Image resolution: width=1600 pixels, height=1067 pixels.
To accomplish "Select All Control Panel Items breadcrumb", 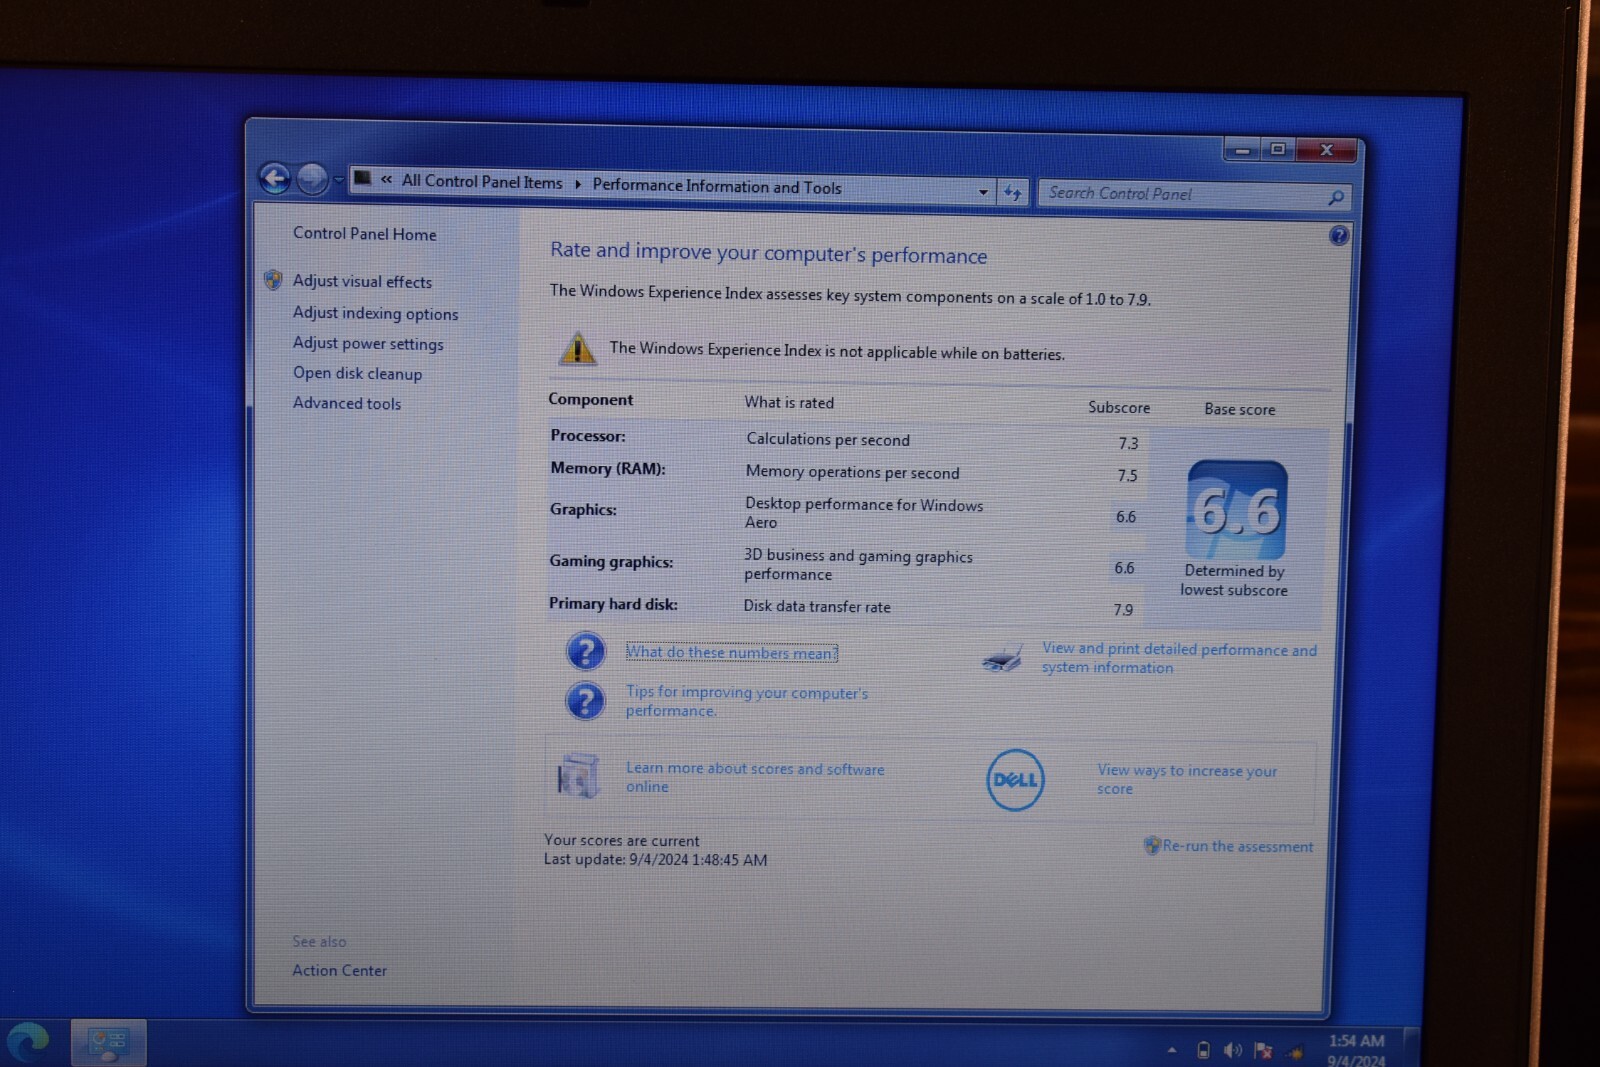I will pyautogui.click(x=482, y=182).
